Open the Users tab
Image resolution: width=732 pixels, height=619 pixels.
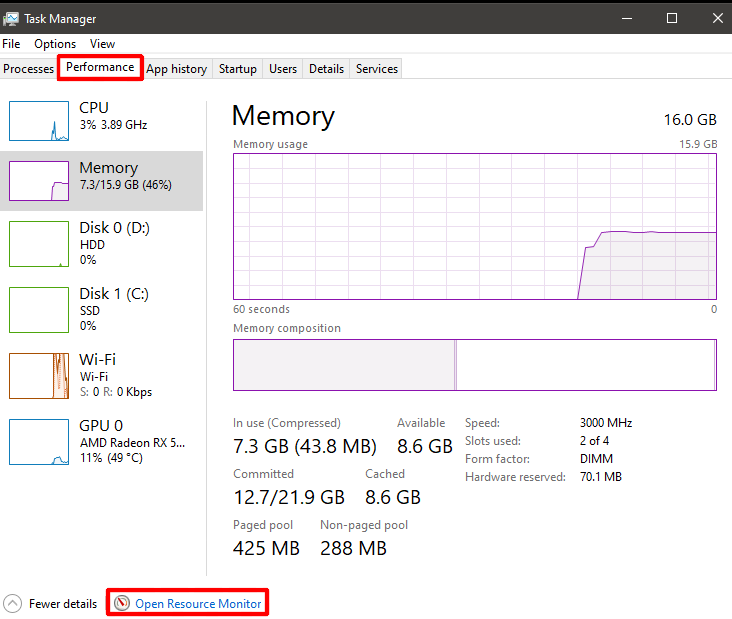283,69
